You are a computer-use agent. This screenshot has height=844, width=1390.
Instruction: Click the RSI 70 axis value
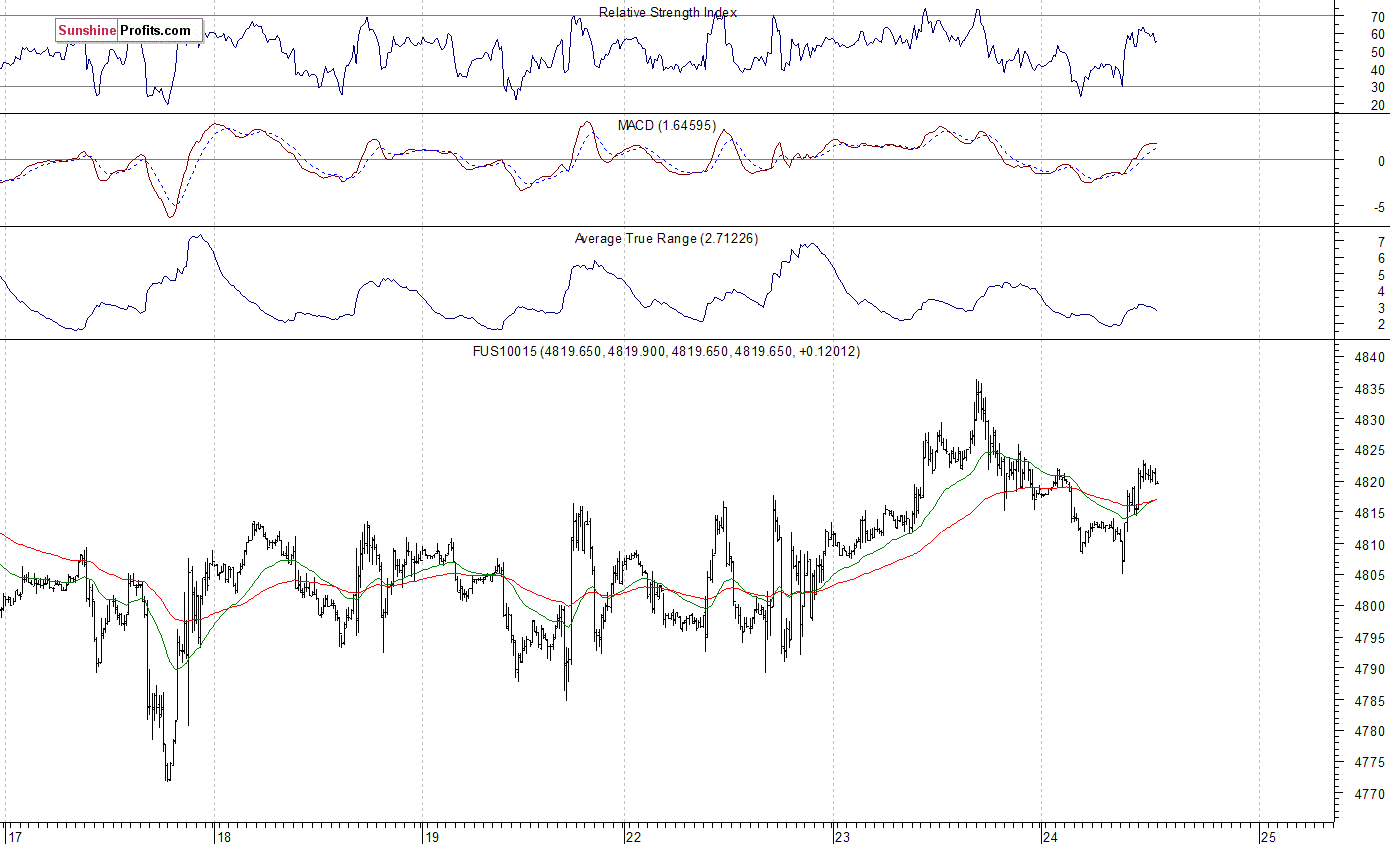click(1378, 17)
